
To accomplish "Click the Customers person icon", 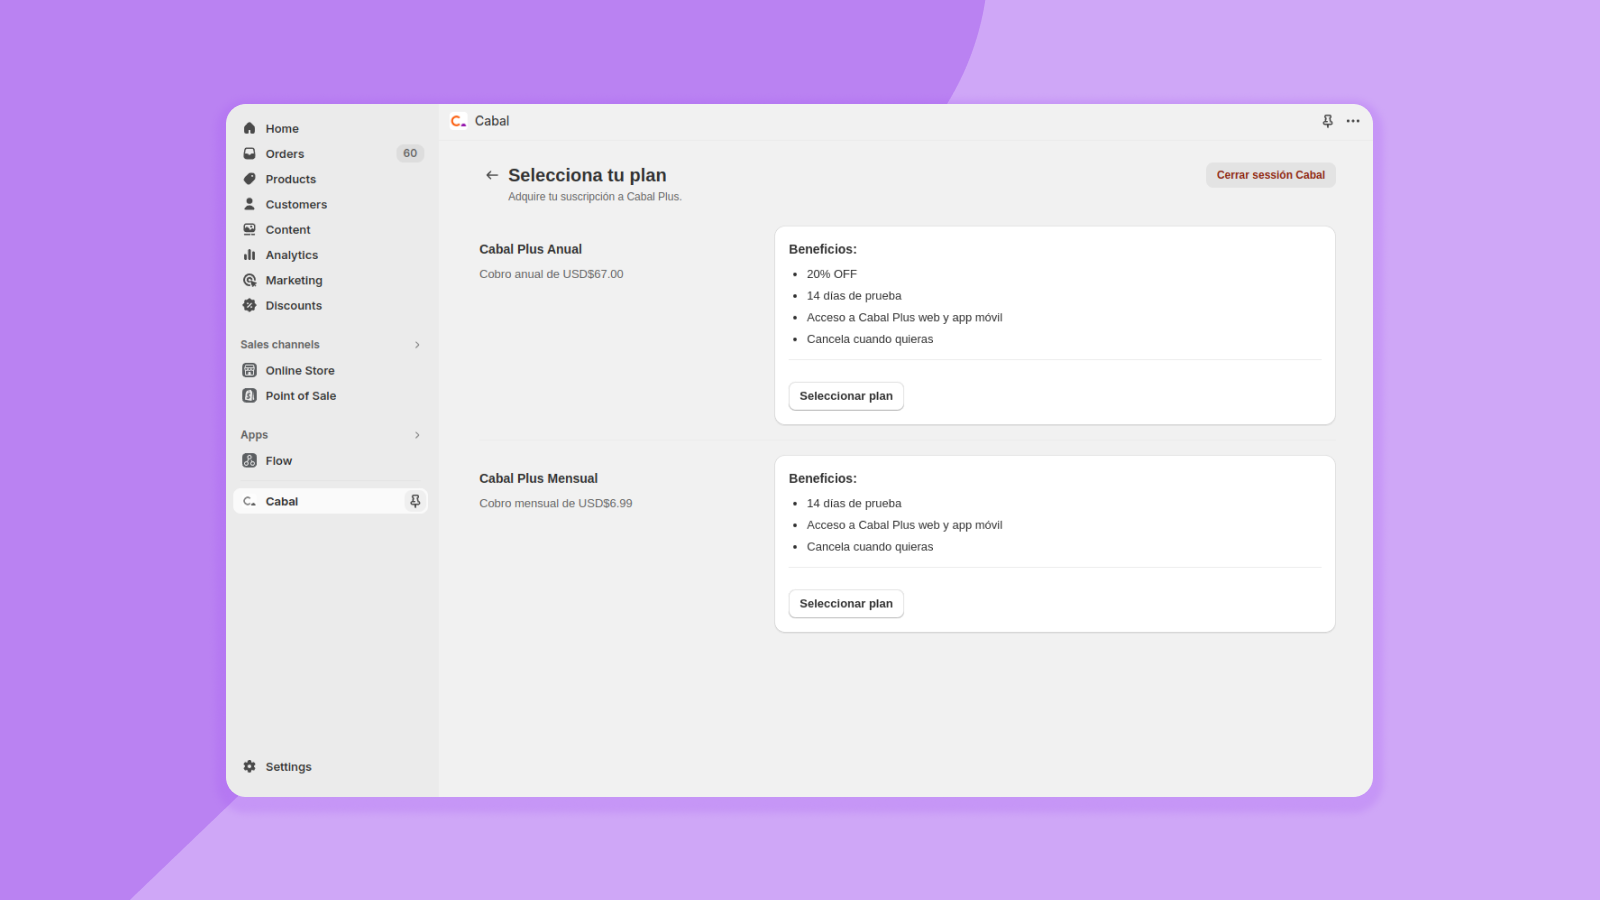I will point(249,204).
